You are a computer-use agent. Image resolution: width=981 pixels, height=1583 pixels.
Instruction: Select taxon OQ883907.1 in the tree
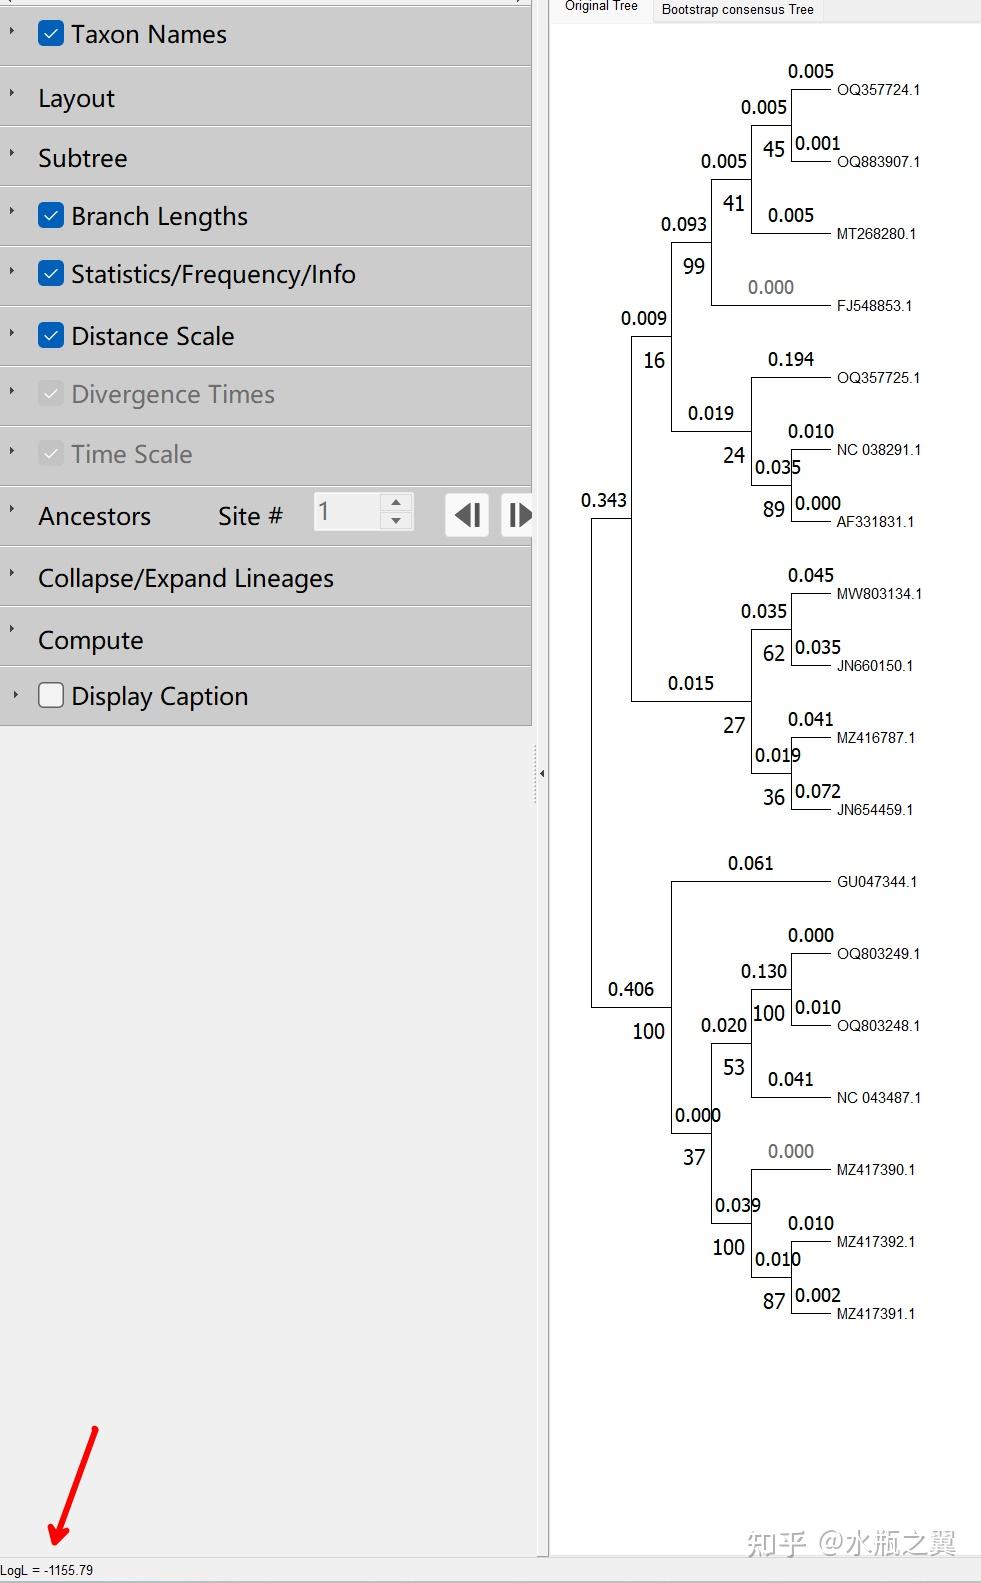point(878,162)
